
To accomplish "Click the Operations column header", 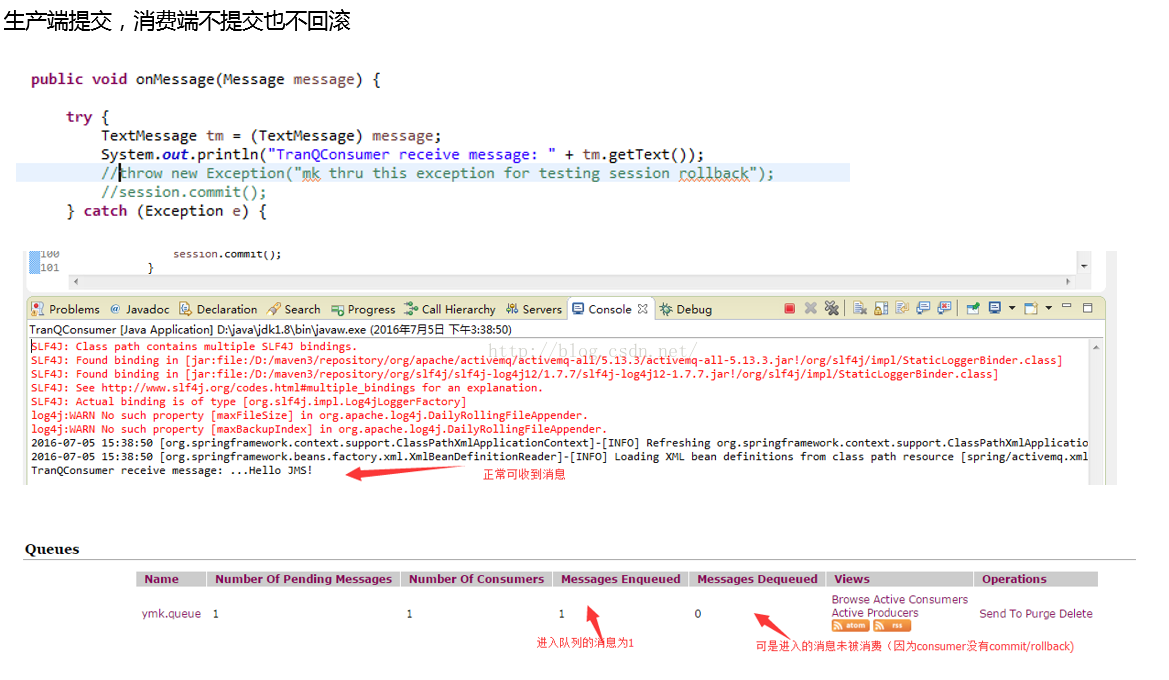I will click(1036, 579).
